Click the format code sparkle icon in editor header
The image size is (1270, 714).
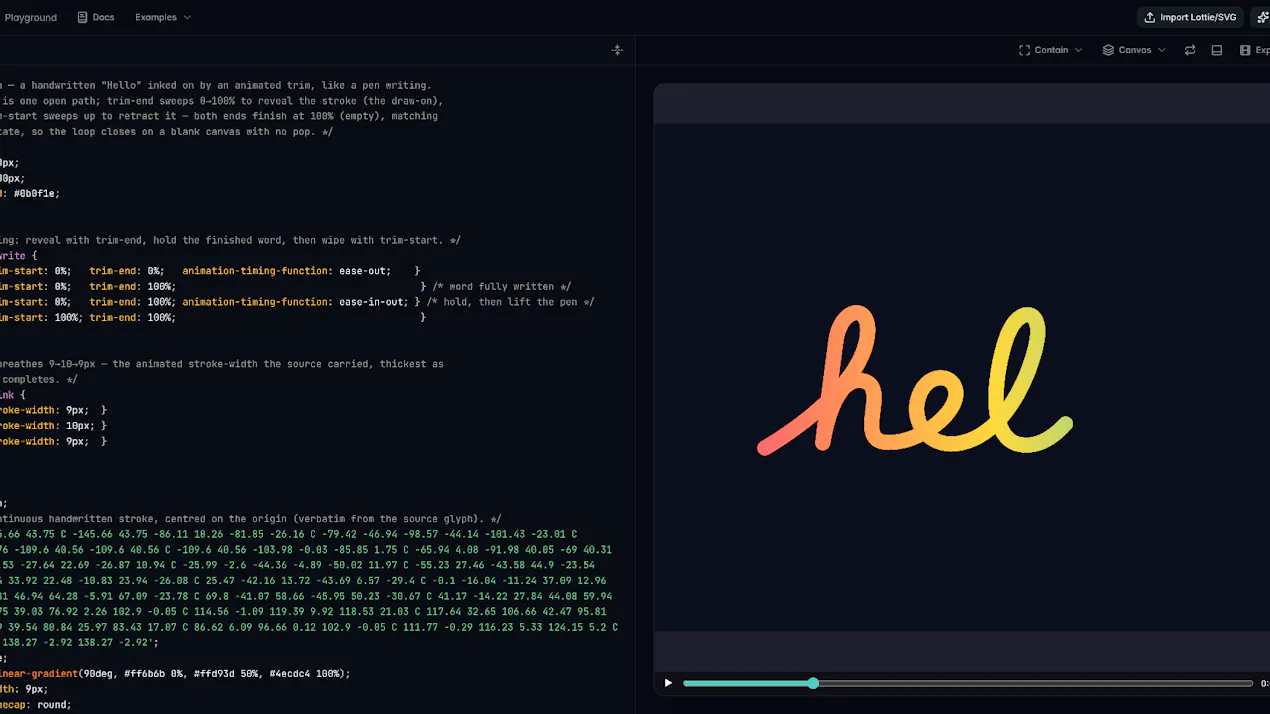617,50
